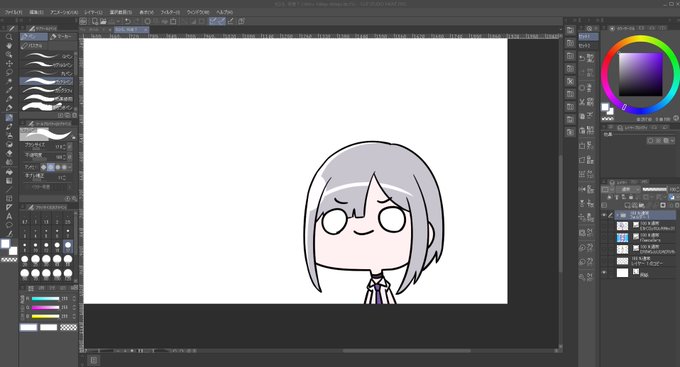Select the Eyedropper tool

pos(9,90)
